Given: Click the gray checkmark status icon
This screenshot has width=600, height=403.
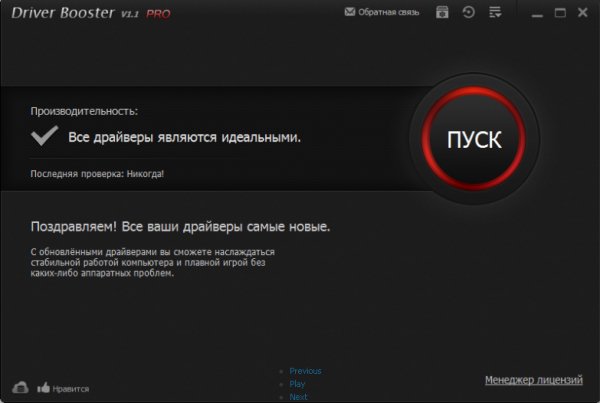Looking at the screenshot, I should point(44,135).
